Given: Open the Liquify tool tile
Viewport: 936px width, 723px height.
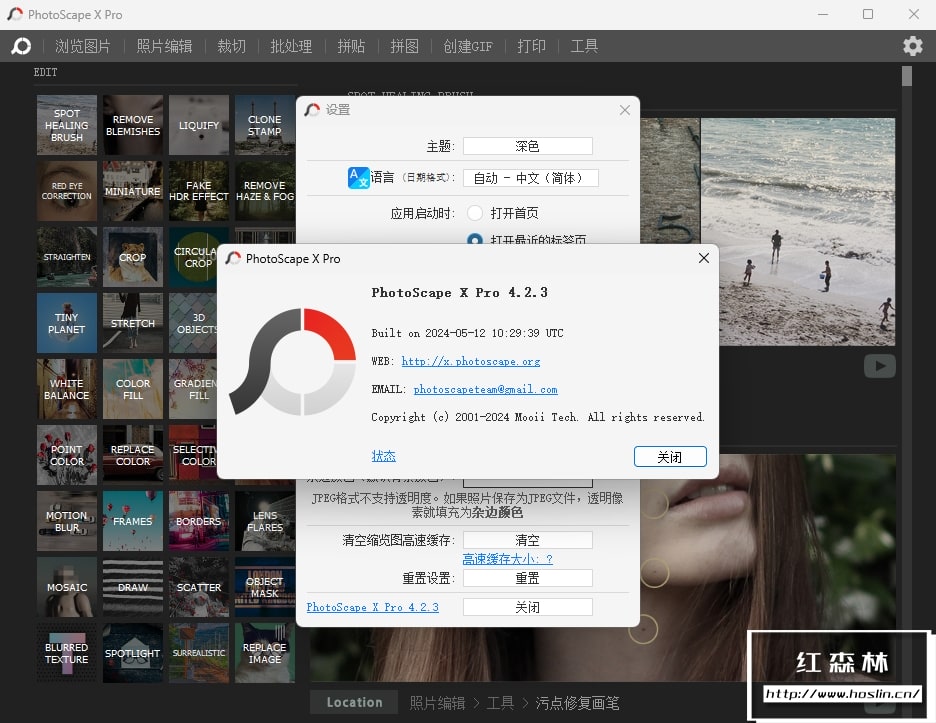Looking at the screenshot, I should click(199, 125).
